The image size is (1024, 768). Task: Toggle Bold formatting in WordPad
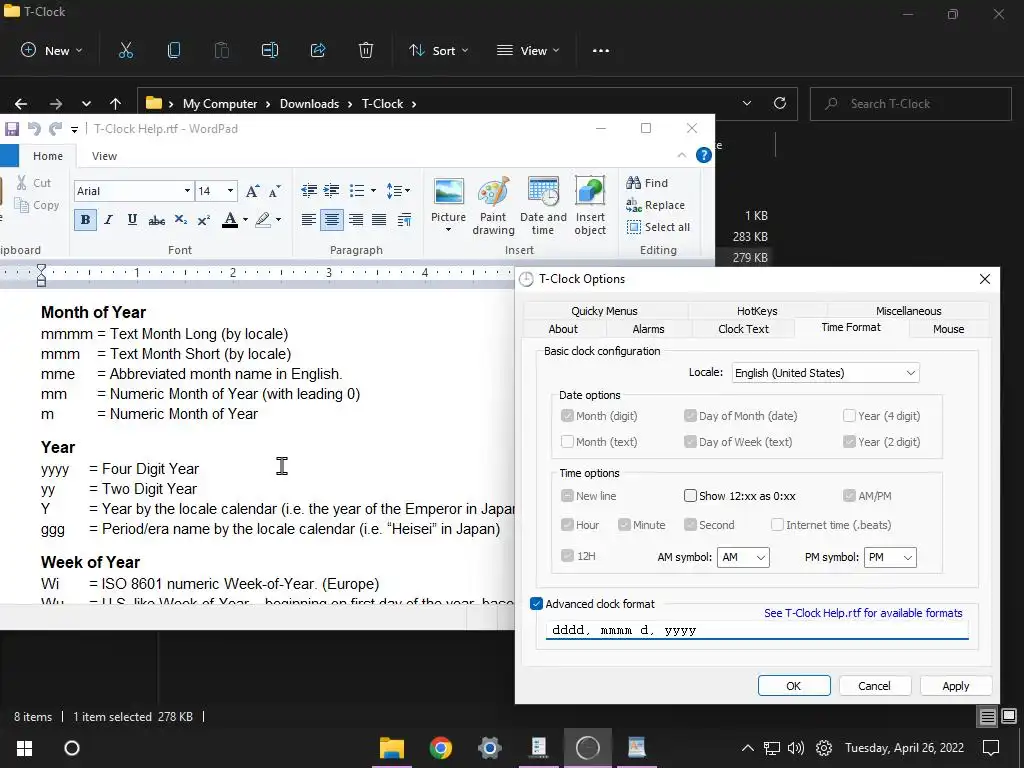click(x=85, y=220)
